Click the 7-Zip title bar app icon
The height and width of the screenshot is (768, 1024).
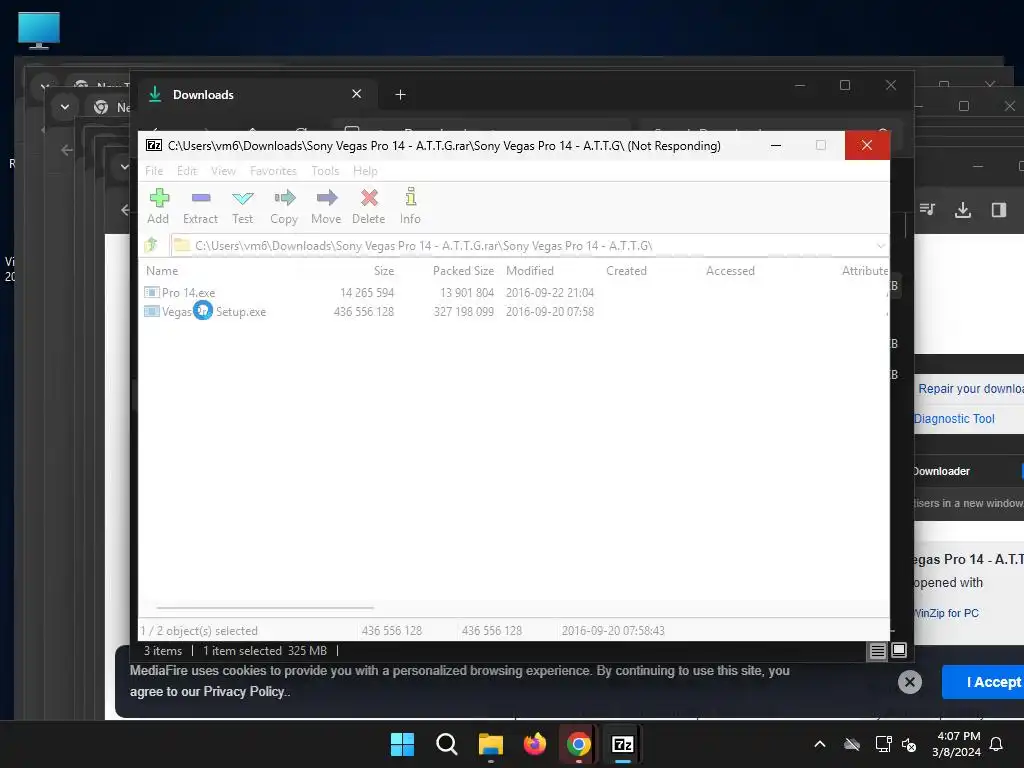(154, 145)
